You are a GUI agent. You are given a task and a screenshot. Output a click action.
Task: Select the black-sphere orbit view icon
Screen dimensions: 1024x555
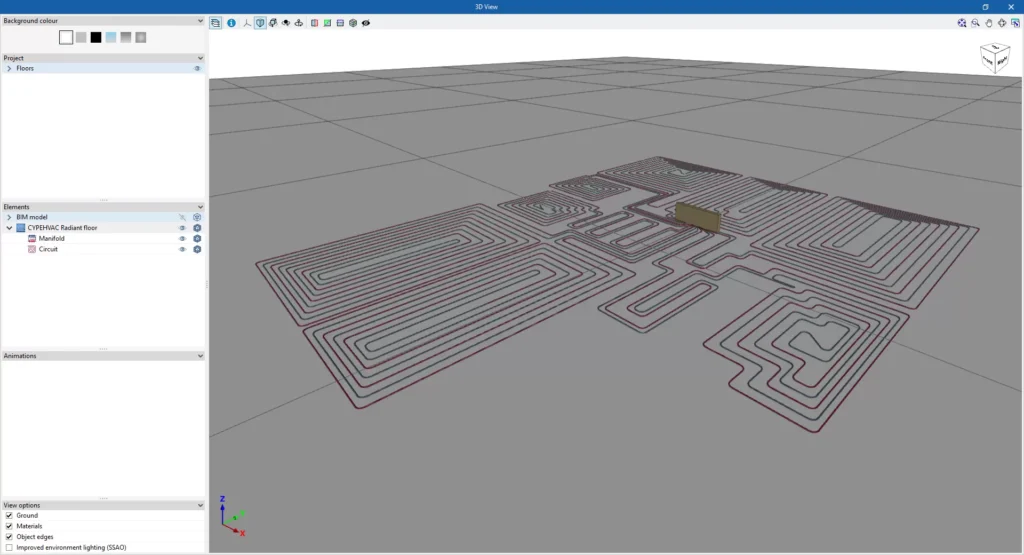[286, 23]
